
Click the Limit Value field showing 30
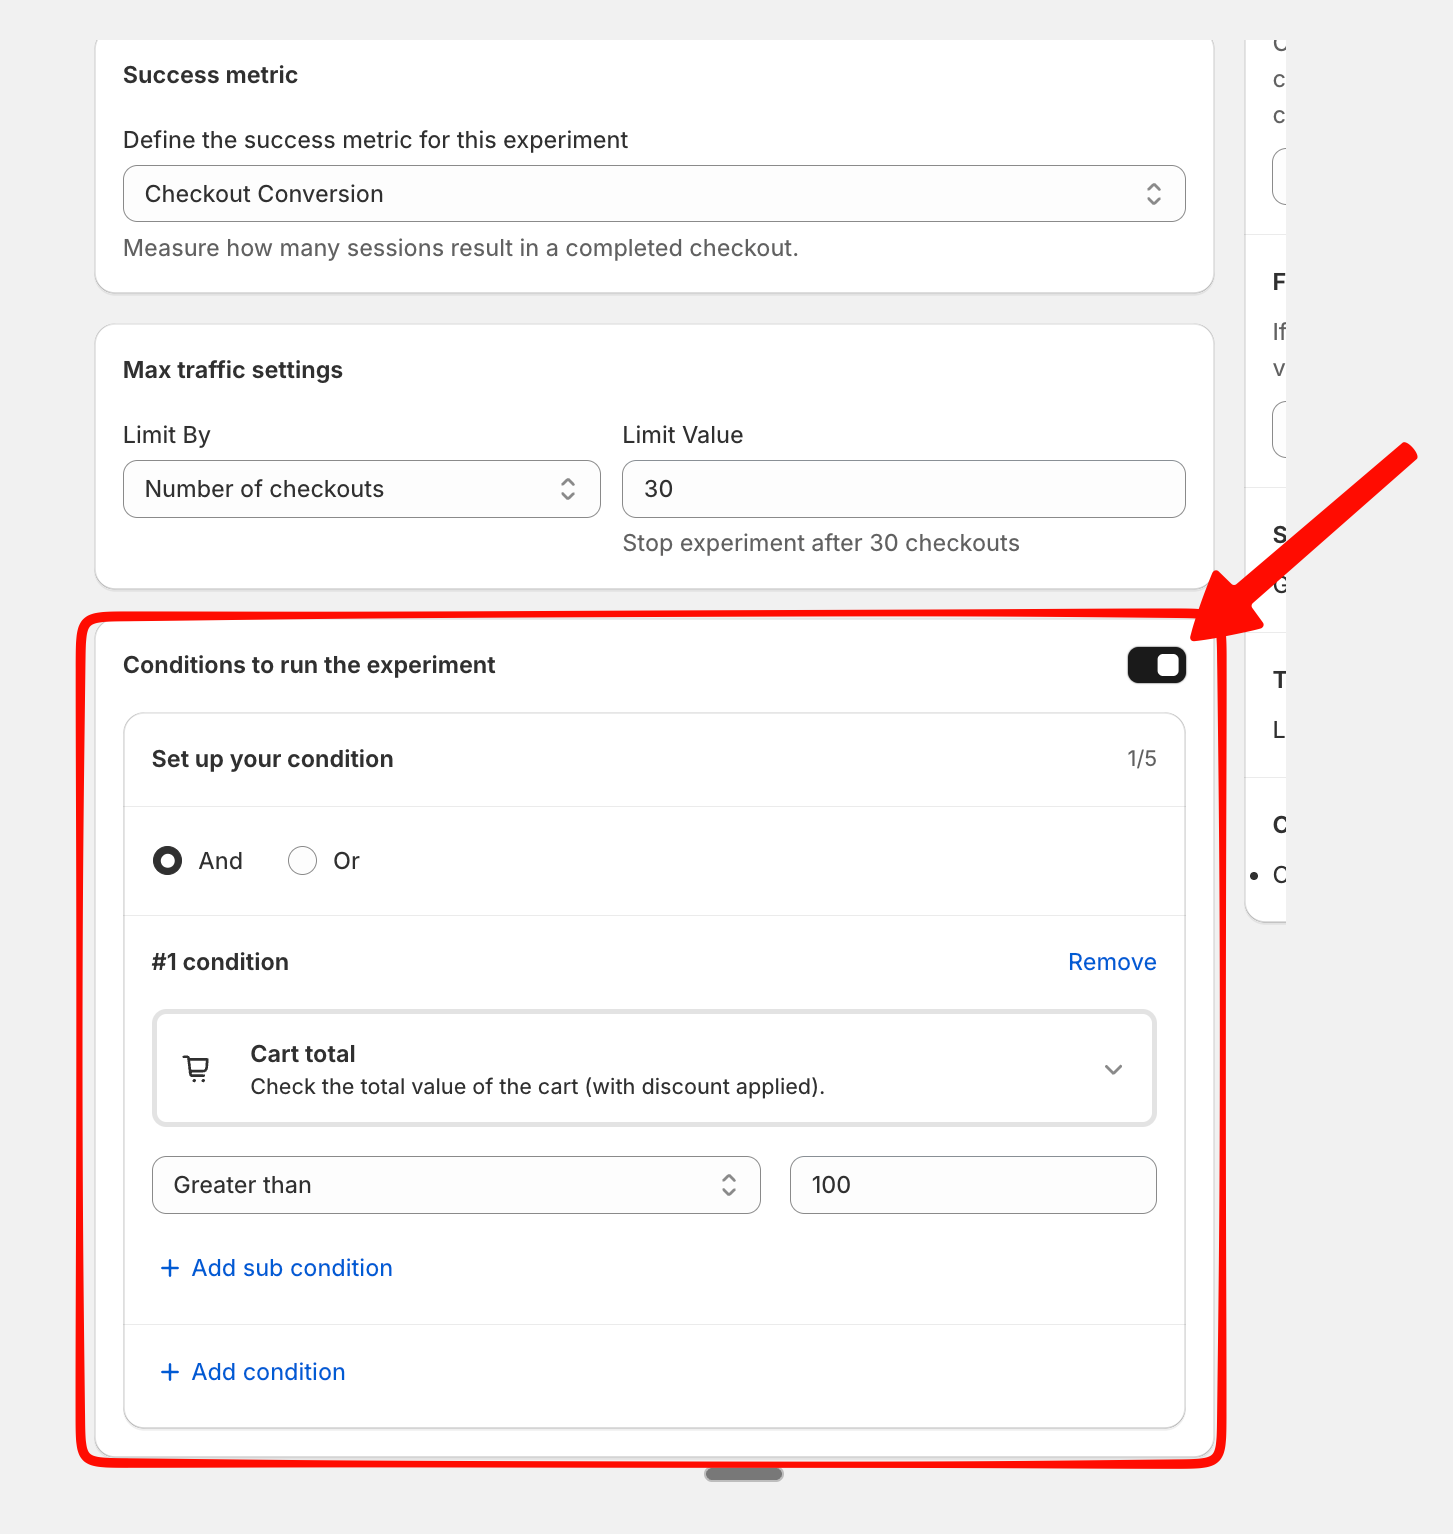pyautogui.click(x=903, y=489)
